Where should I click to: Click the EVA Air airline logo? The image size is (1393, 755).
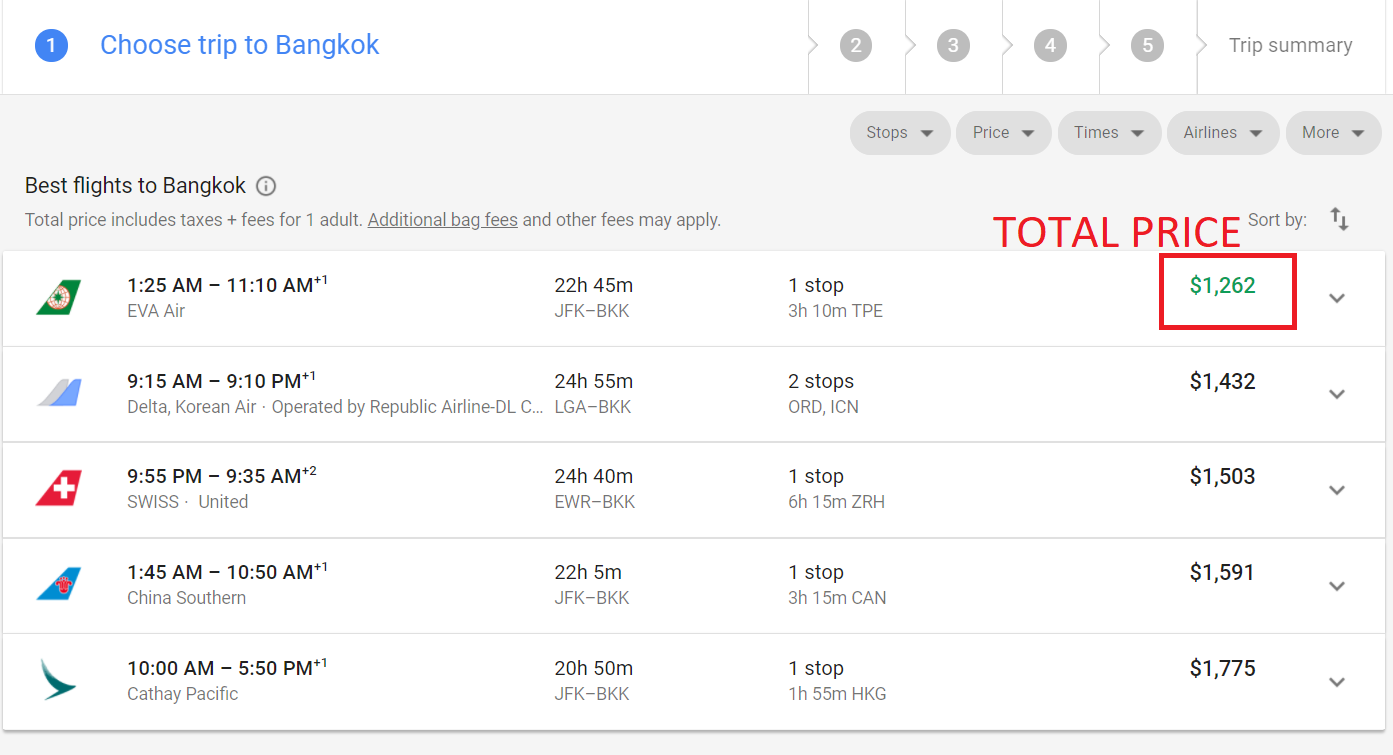point(58,298)
